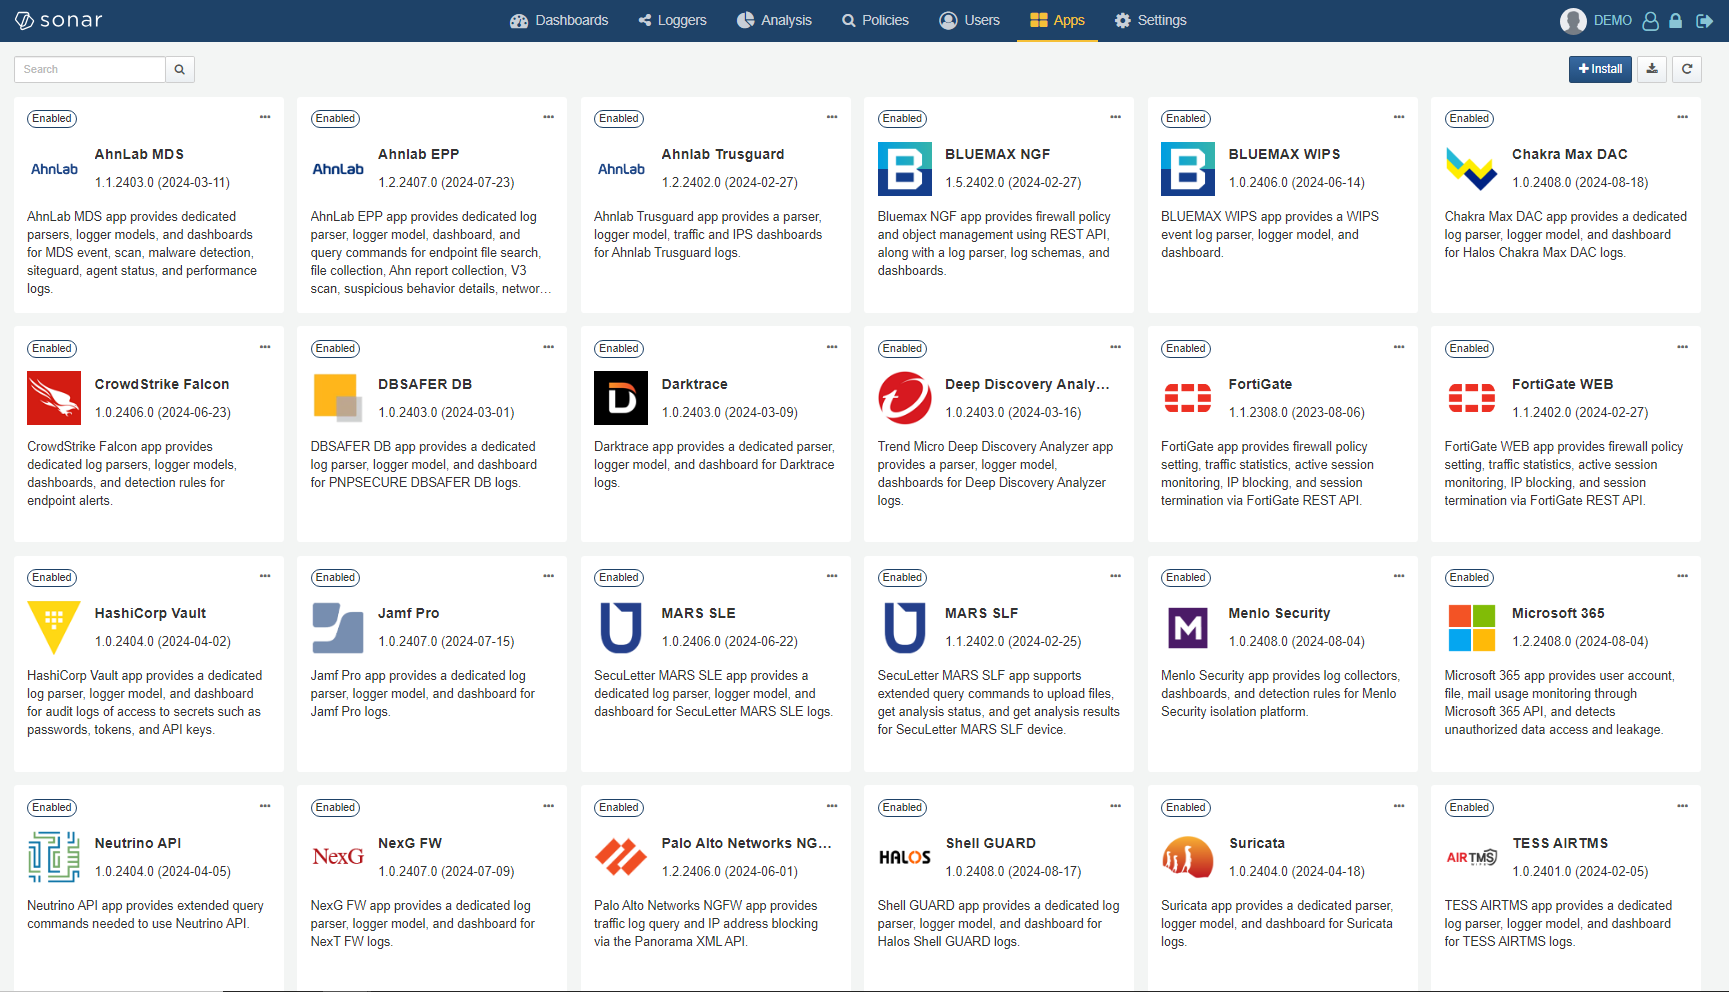Click the Shell GUARD HALOS logo
Image resolution: width=1729 pixels, height=992 pixels.
coord(905,857)
